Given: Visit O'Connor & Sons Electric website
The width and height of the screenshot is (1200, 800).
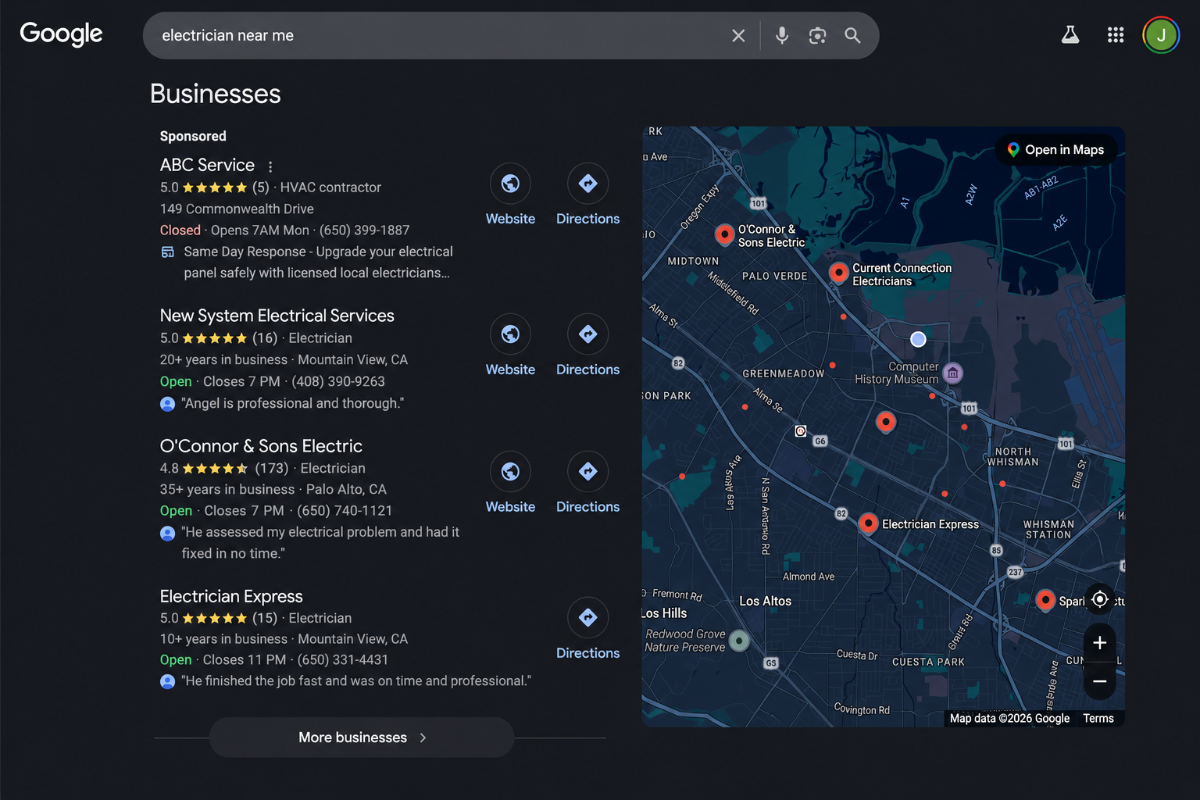Looking at the screenshot, I should (x=510, y=484).
